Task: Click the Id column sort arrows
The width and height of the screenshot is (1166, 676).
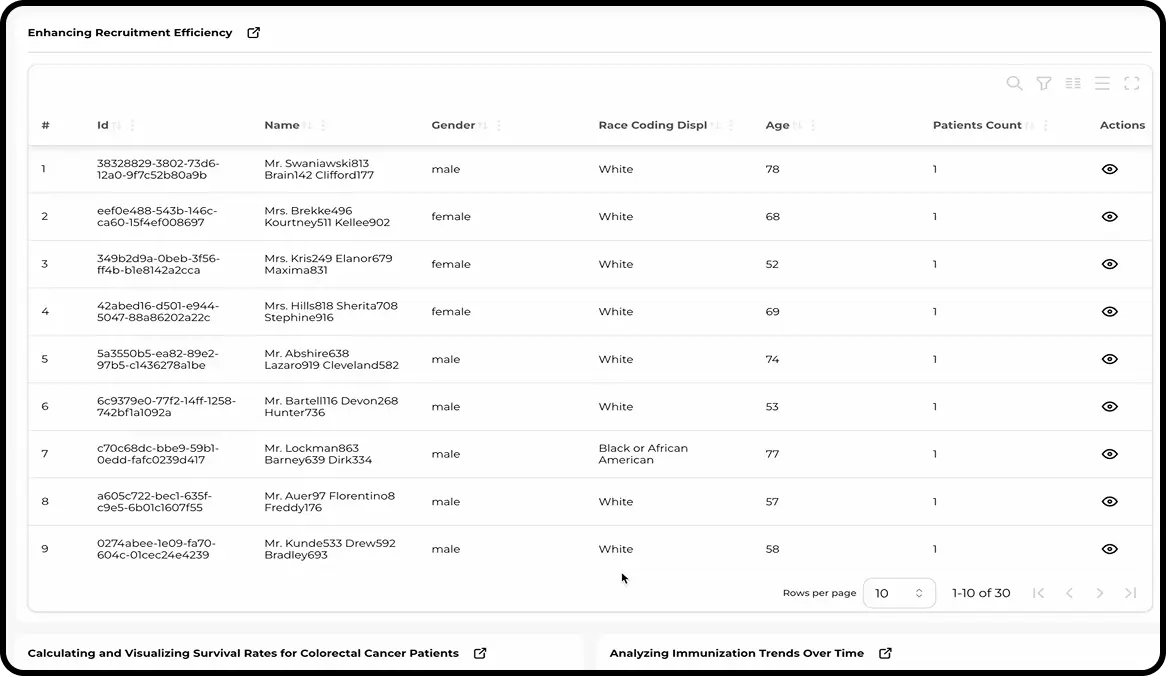Action: [x=117, y=126]
